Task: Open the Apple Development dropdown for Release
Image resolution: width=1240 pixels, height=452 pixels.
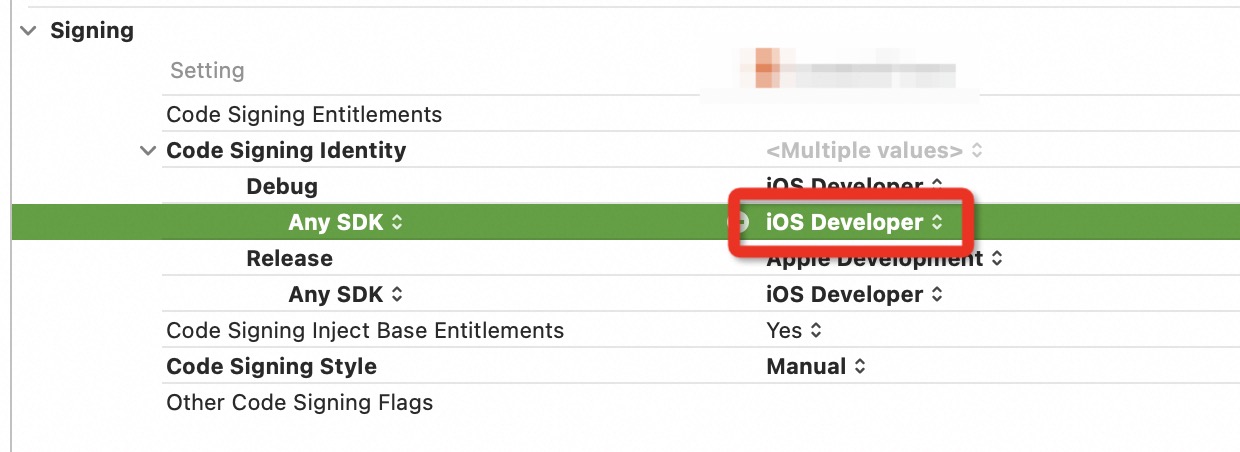Action: coord(883,259)
